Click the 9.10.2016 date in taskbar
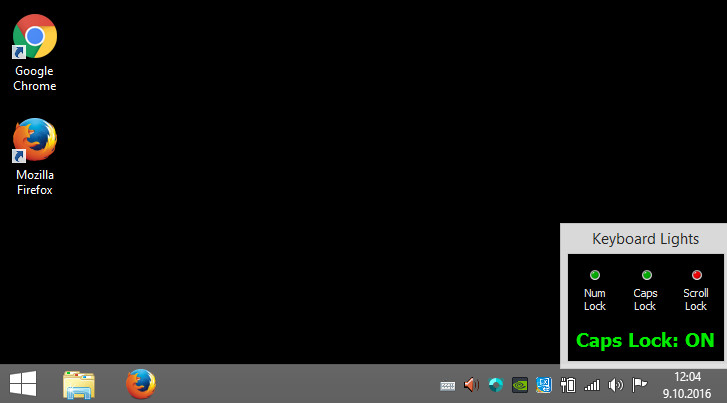Image resolution: width=727 pixels, height=403 pixels. [x=687, y=394]
